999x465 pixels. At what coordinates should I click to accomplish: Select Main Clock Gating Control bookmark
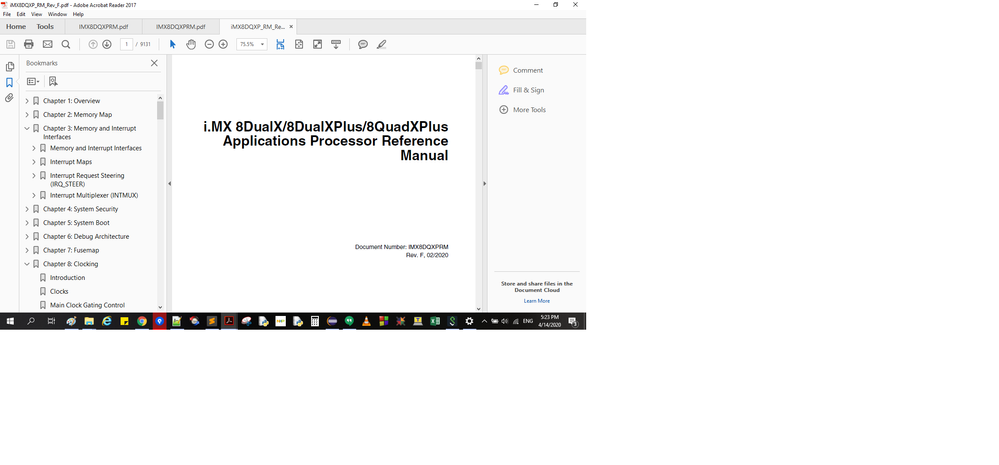[x=87, y=305]
